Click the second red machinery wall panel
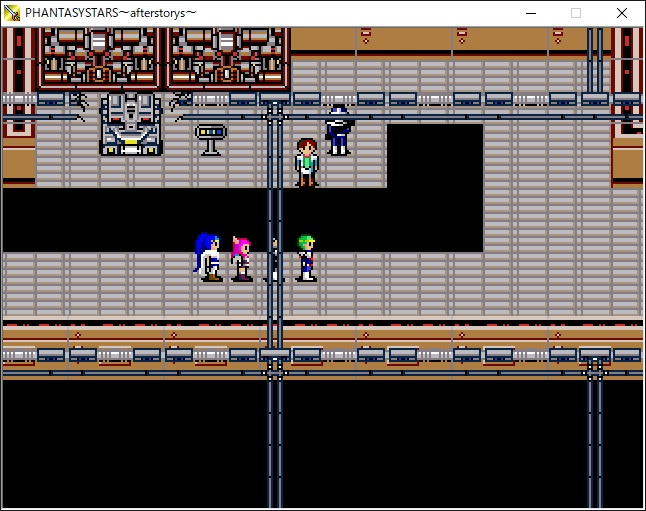 pyautogui.click(x=228, y=57)
